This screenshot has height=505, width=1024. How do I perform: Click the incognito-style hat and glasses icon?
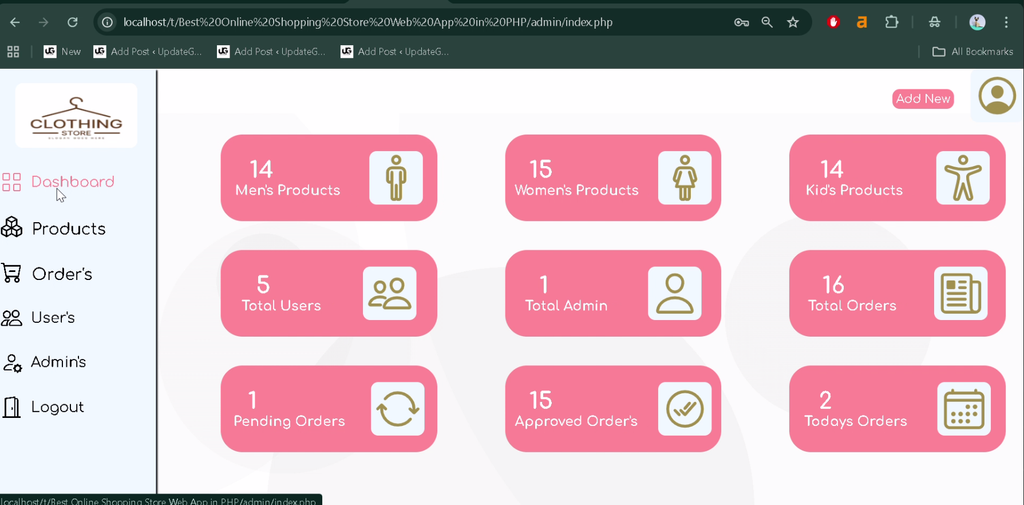pyautogui.click(x=935, y=22)
